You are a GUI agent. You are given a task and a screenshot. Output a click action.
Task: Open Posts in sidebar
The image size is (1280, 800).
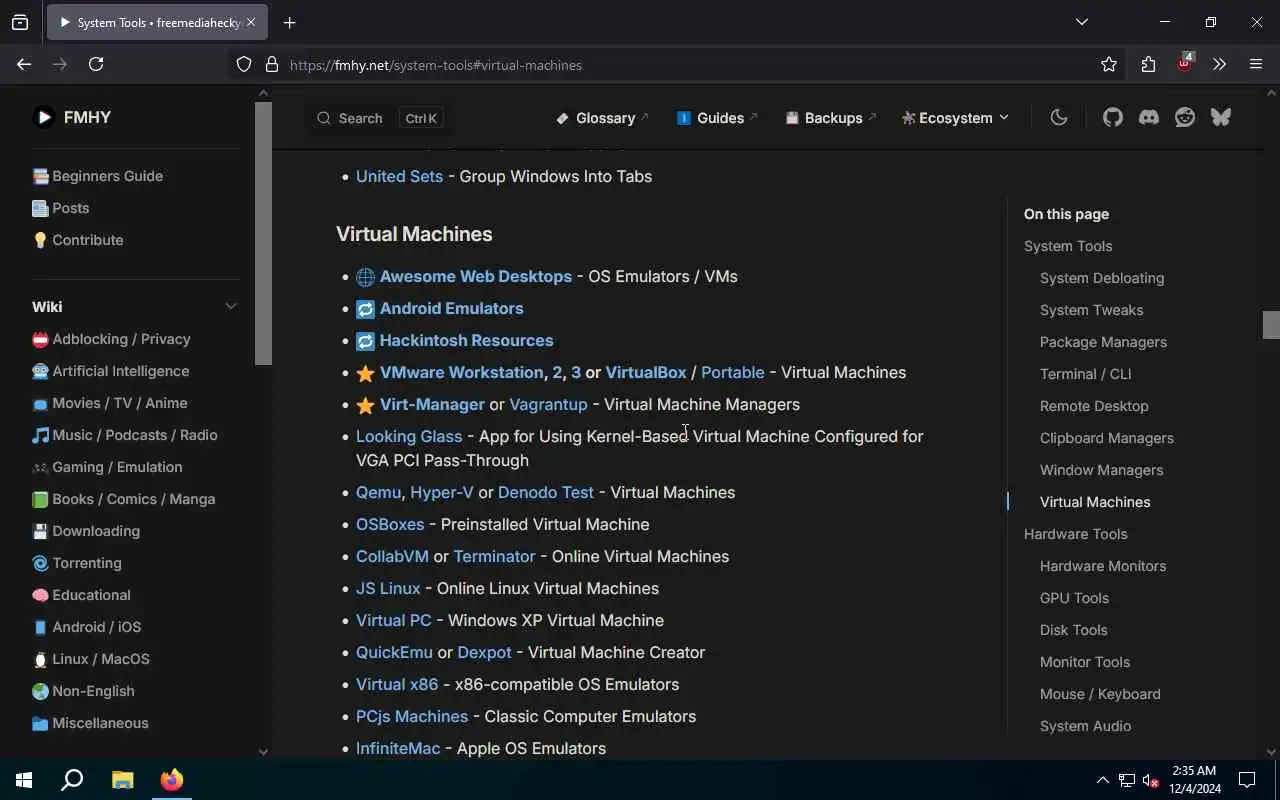[60, 208]
